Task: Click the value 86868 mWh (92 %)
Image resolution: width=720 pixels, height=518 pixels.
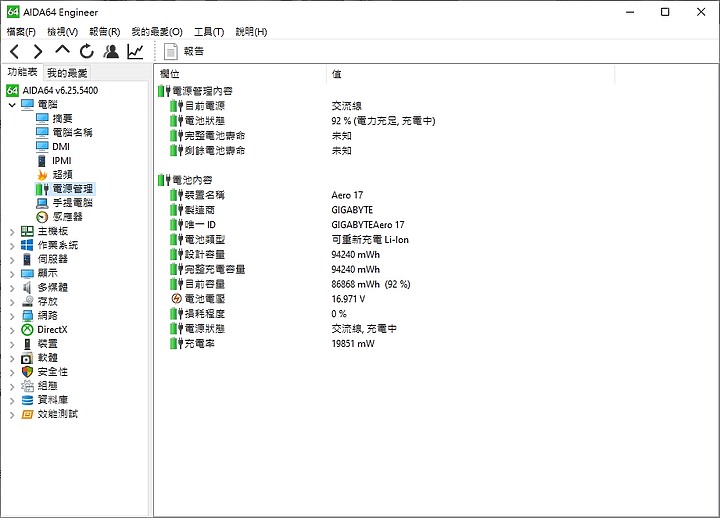Action: [371, 284]
